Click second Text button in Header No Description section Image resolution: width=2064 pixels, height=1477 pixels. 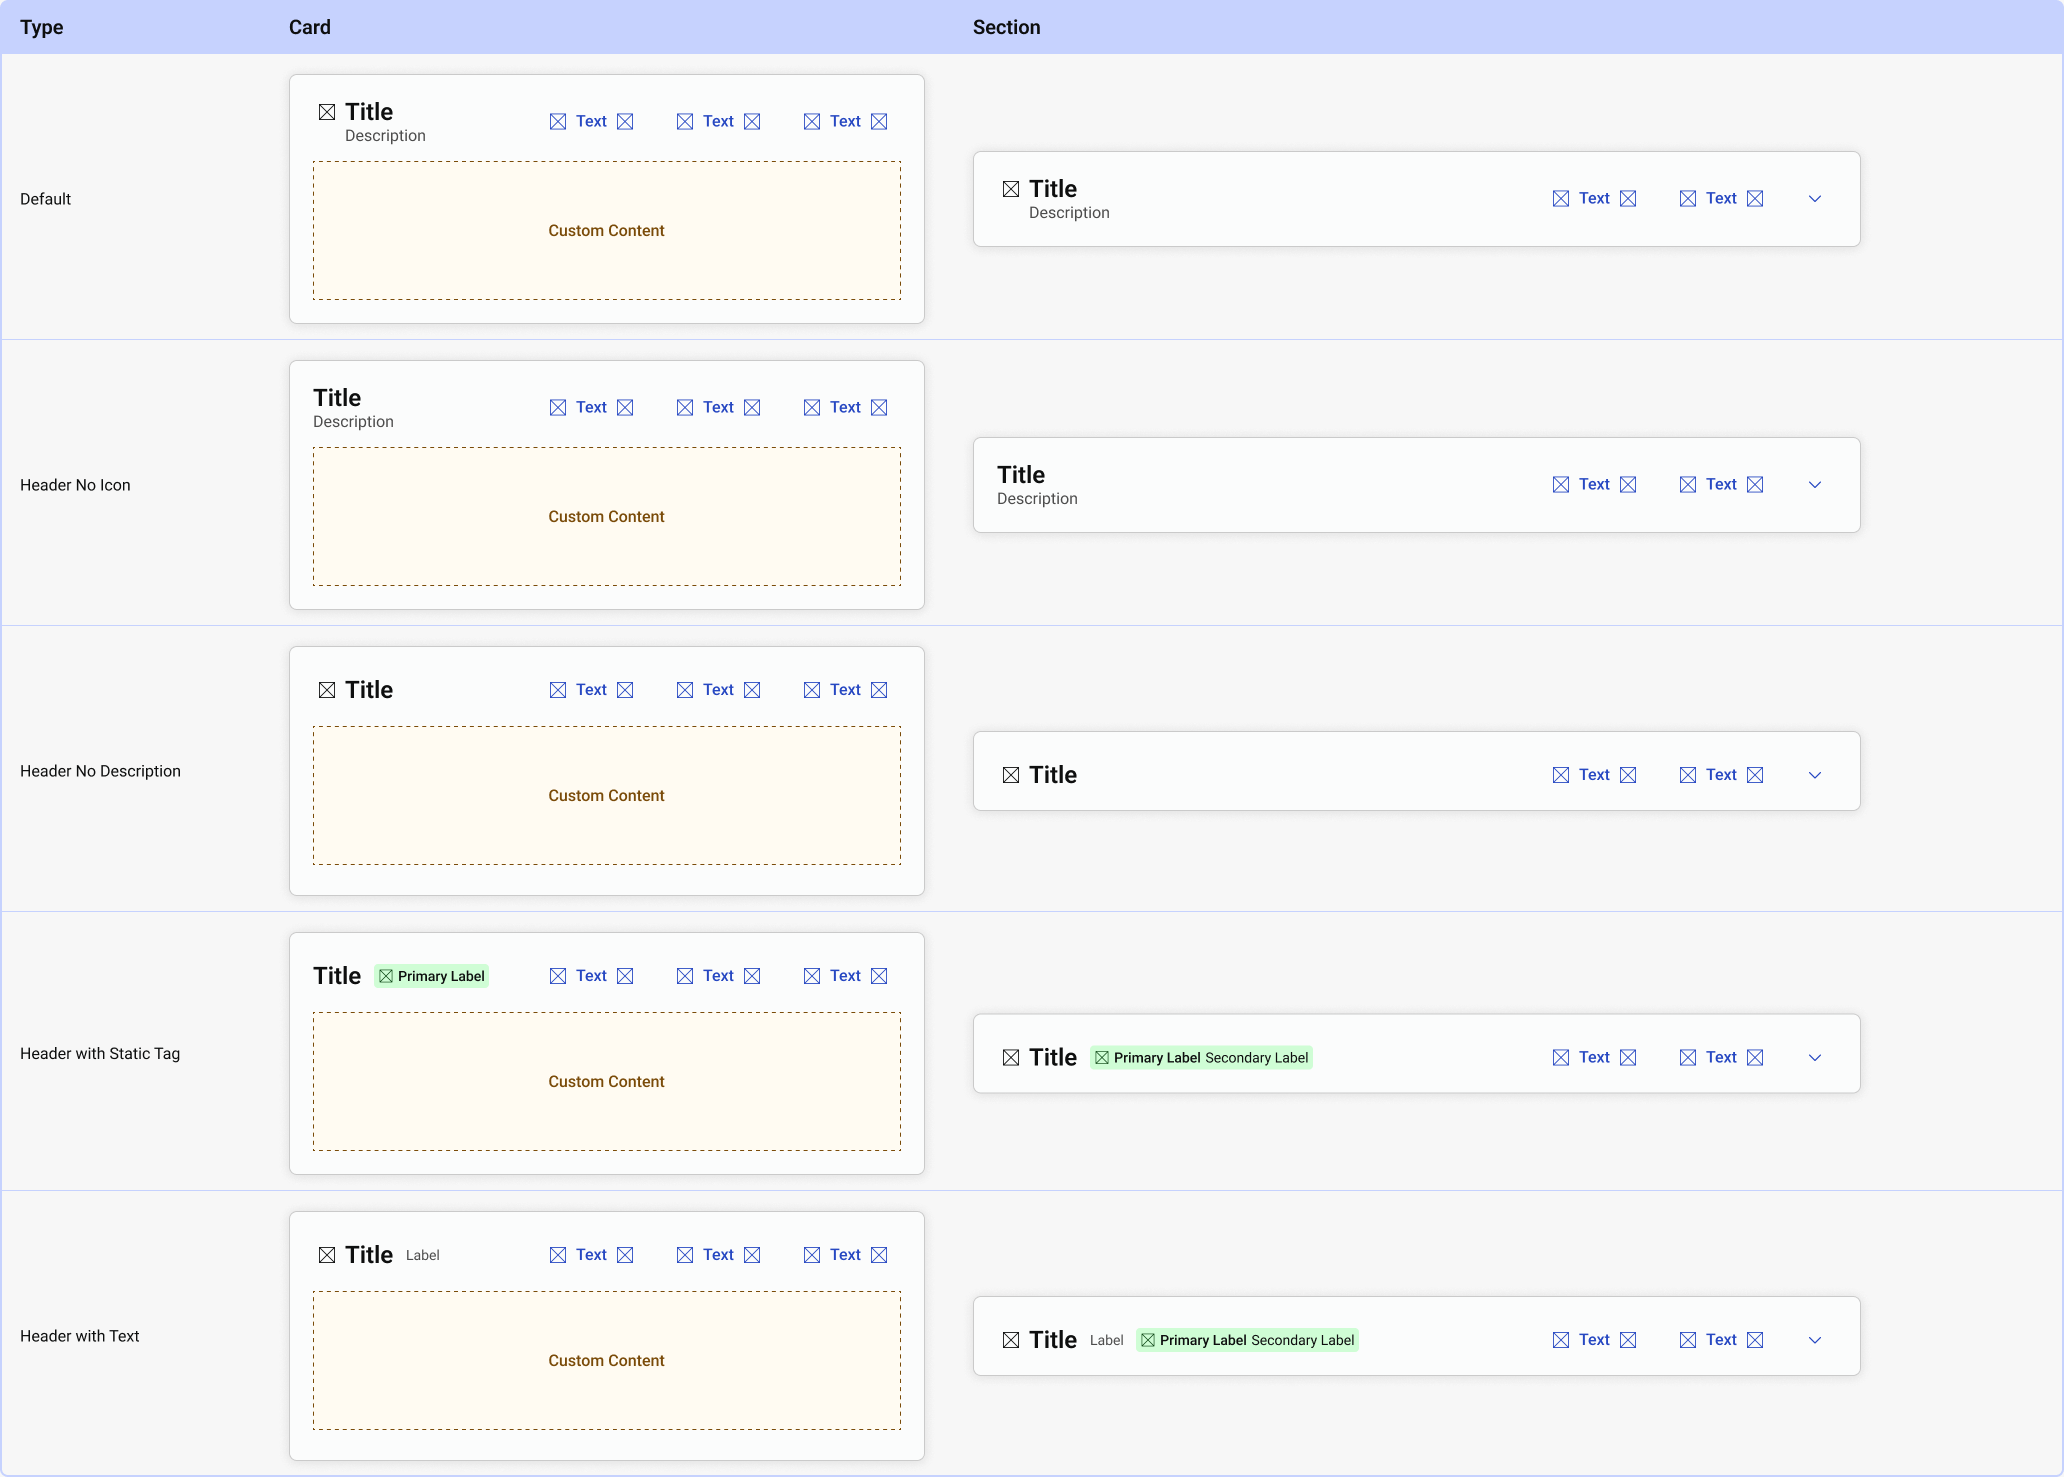pyautogui.click(x=1721, y=775)
